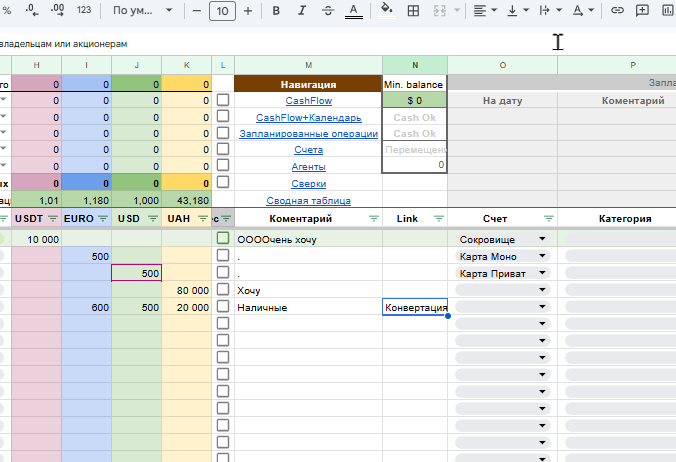The width and height of the screenshot is (676, 462).
Task: Click in the formula bar text
Action: point(64,44)
